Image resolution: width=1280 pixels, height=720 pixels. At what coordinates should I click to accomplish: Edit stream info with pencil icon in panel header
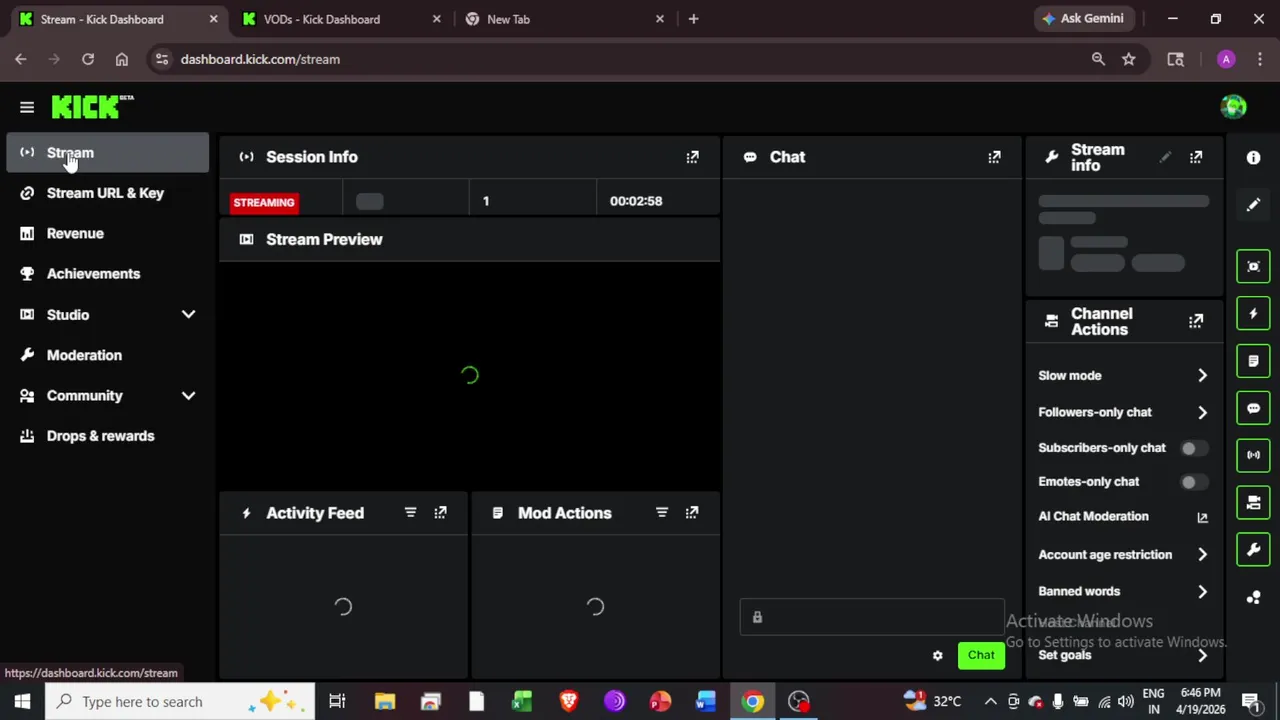pyautogui.click(x=1165, y=157)
